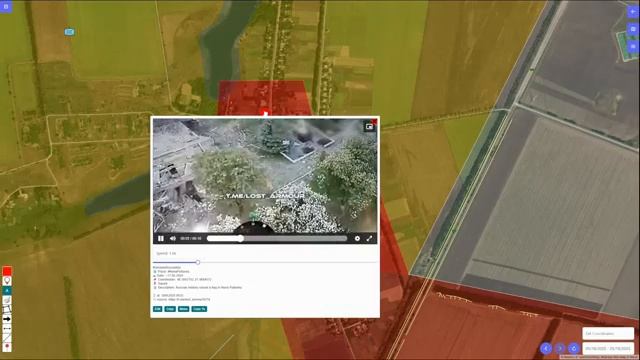This screenshot has width=640, height=360.
Task: Click the Move button in popup
Action: coord(184,309)
